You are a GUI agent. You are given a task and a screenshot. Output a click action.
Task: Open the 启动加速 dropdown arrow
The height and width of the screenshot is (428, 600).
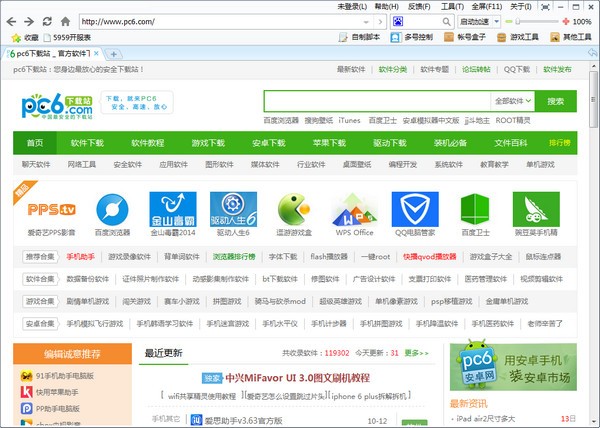pos(496,21)
